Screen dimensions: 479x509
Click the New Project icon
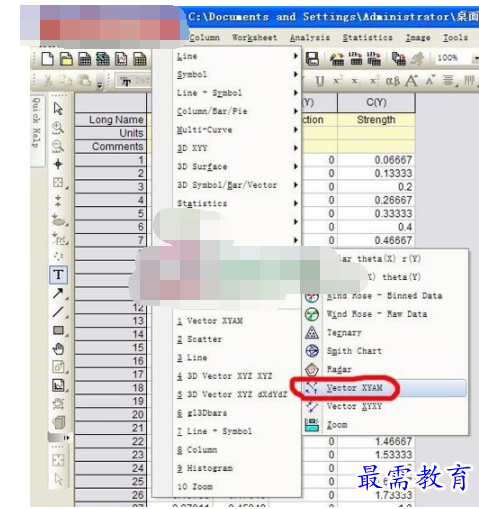47,59
